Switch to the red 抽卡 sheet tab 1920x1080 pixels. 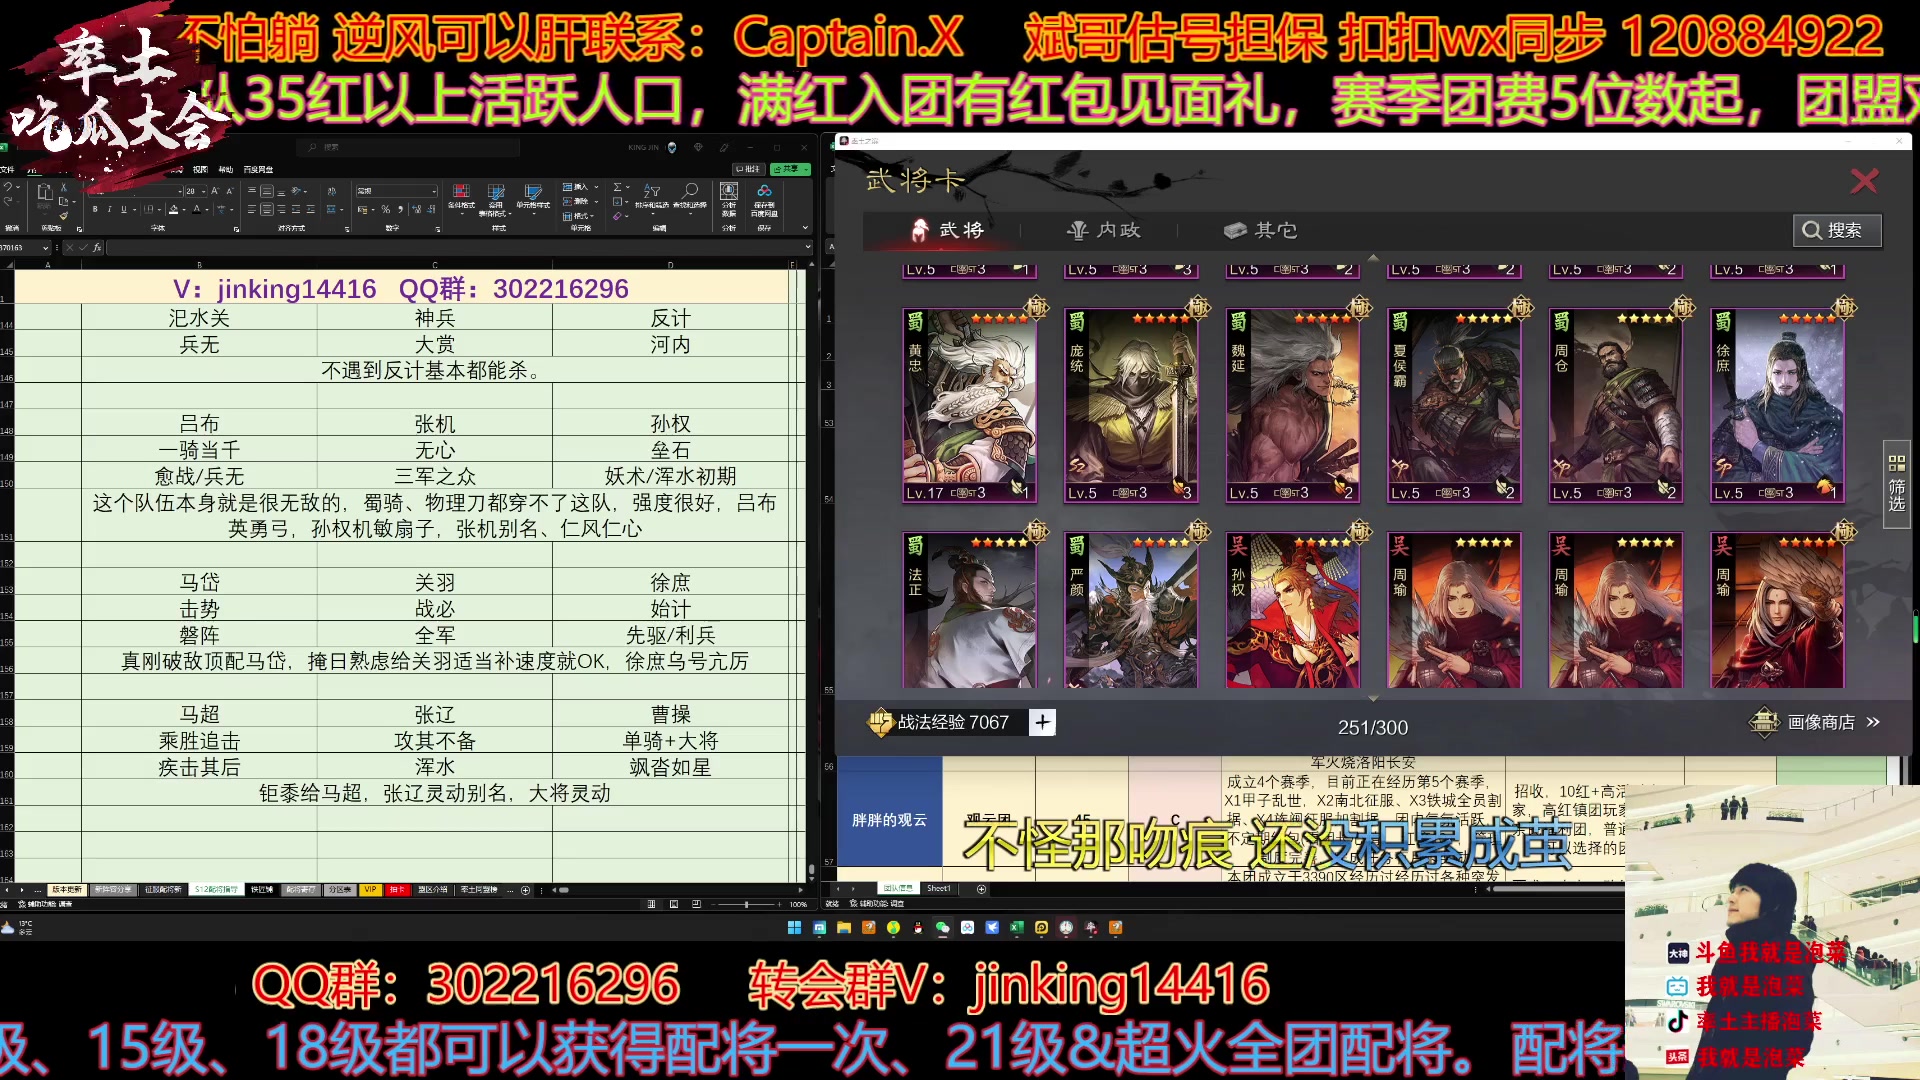point(397,889)
